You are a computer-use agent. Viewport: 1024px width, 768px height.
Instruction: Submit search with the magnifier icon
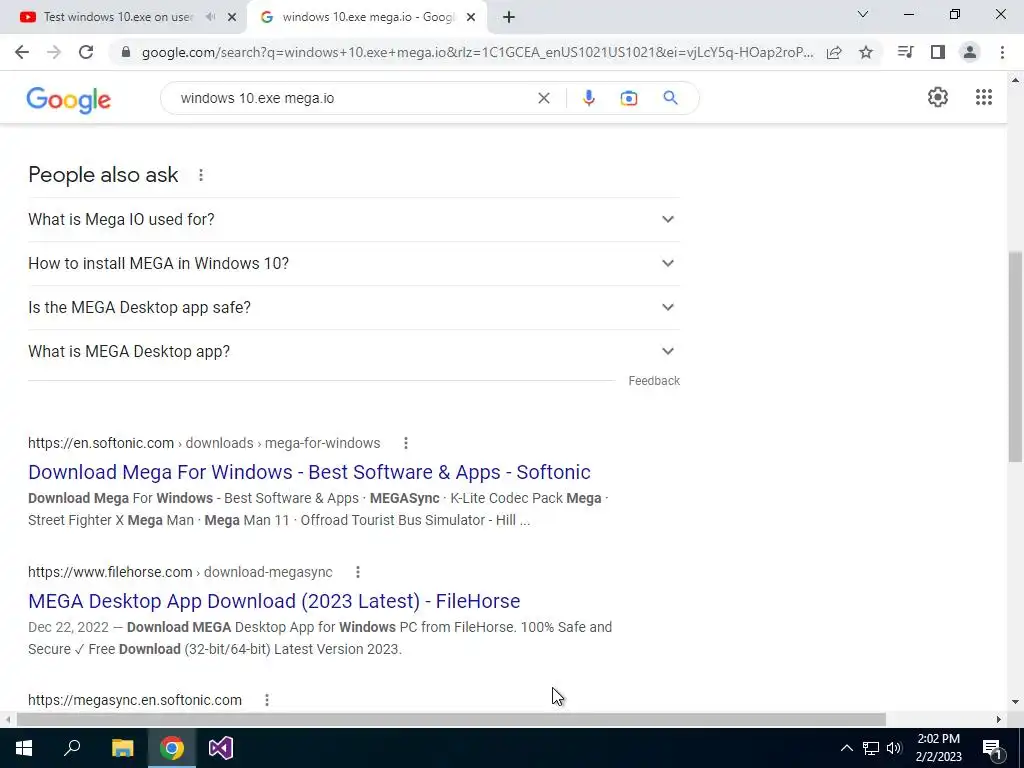click(x=670, y=98)
